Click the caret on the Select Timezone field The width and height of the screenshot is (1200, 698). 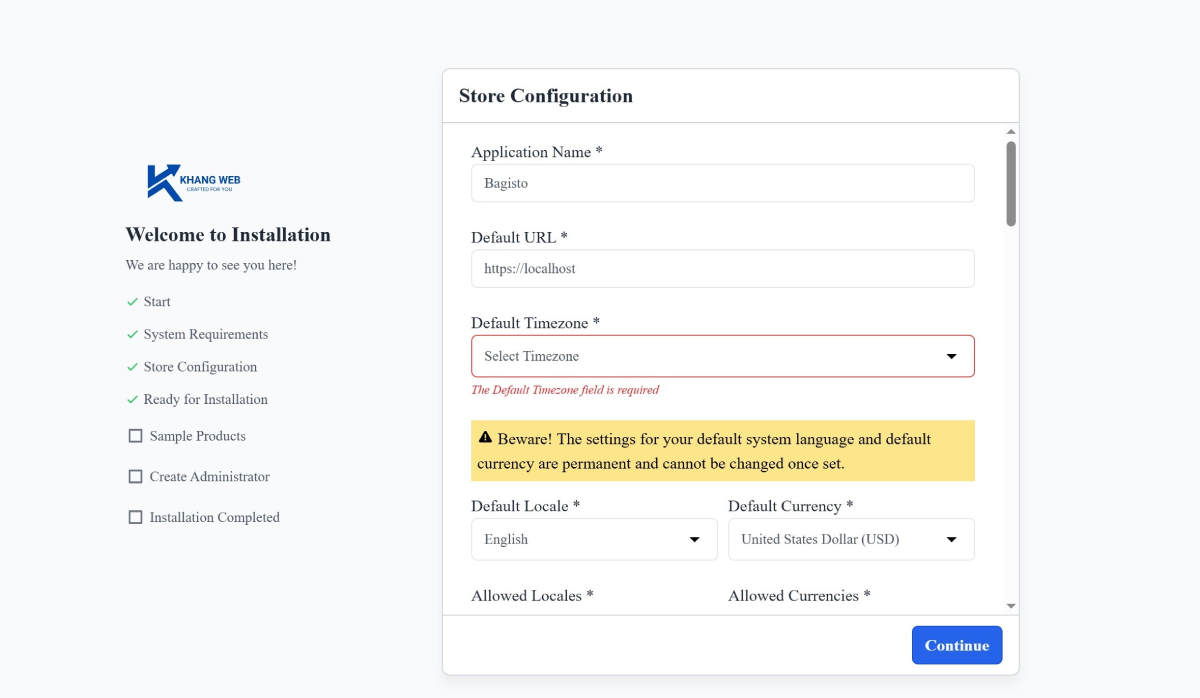point(950,355)
